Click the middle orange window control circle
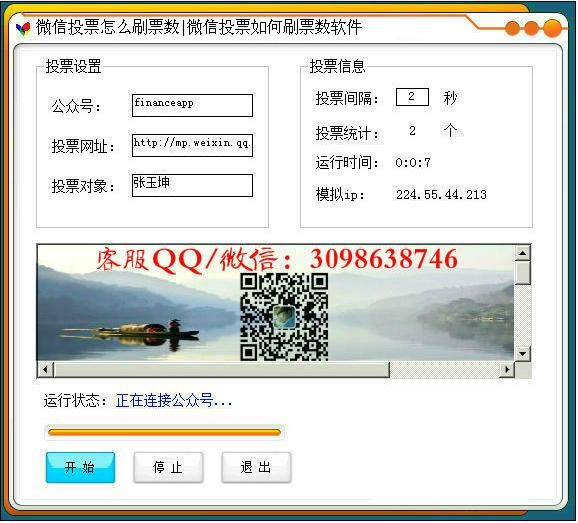 [x=531, y=28]
